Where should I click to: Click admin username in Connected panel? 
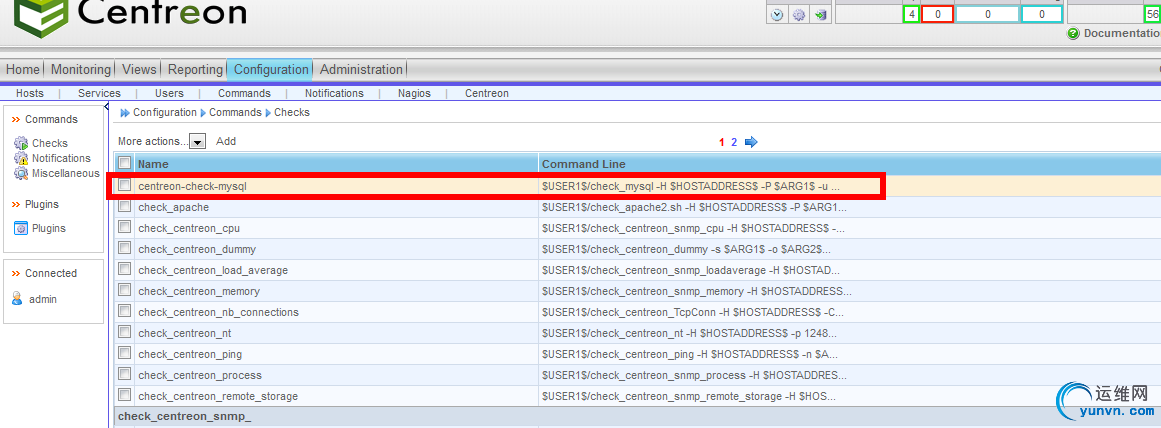pos(43,299)
